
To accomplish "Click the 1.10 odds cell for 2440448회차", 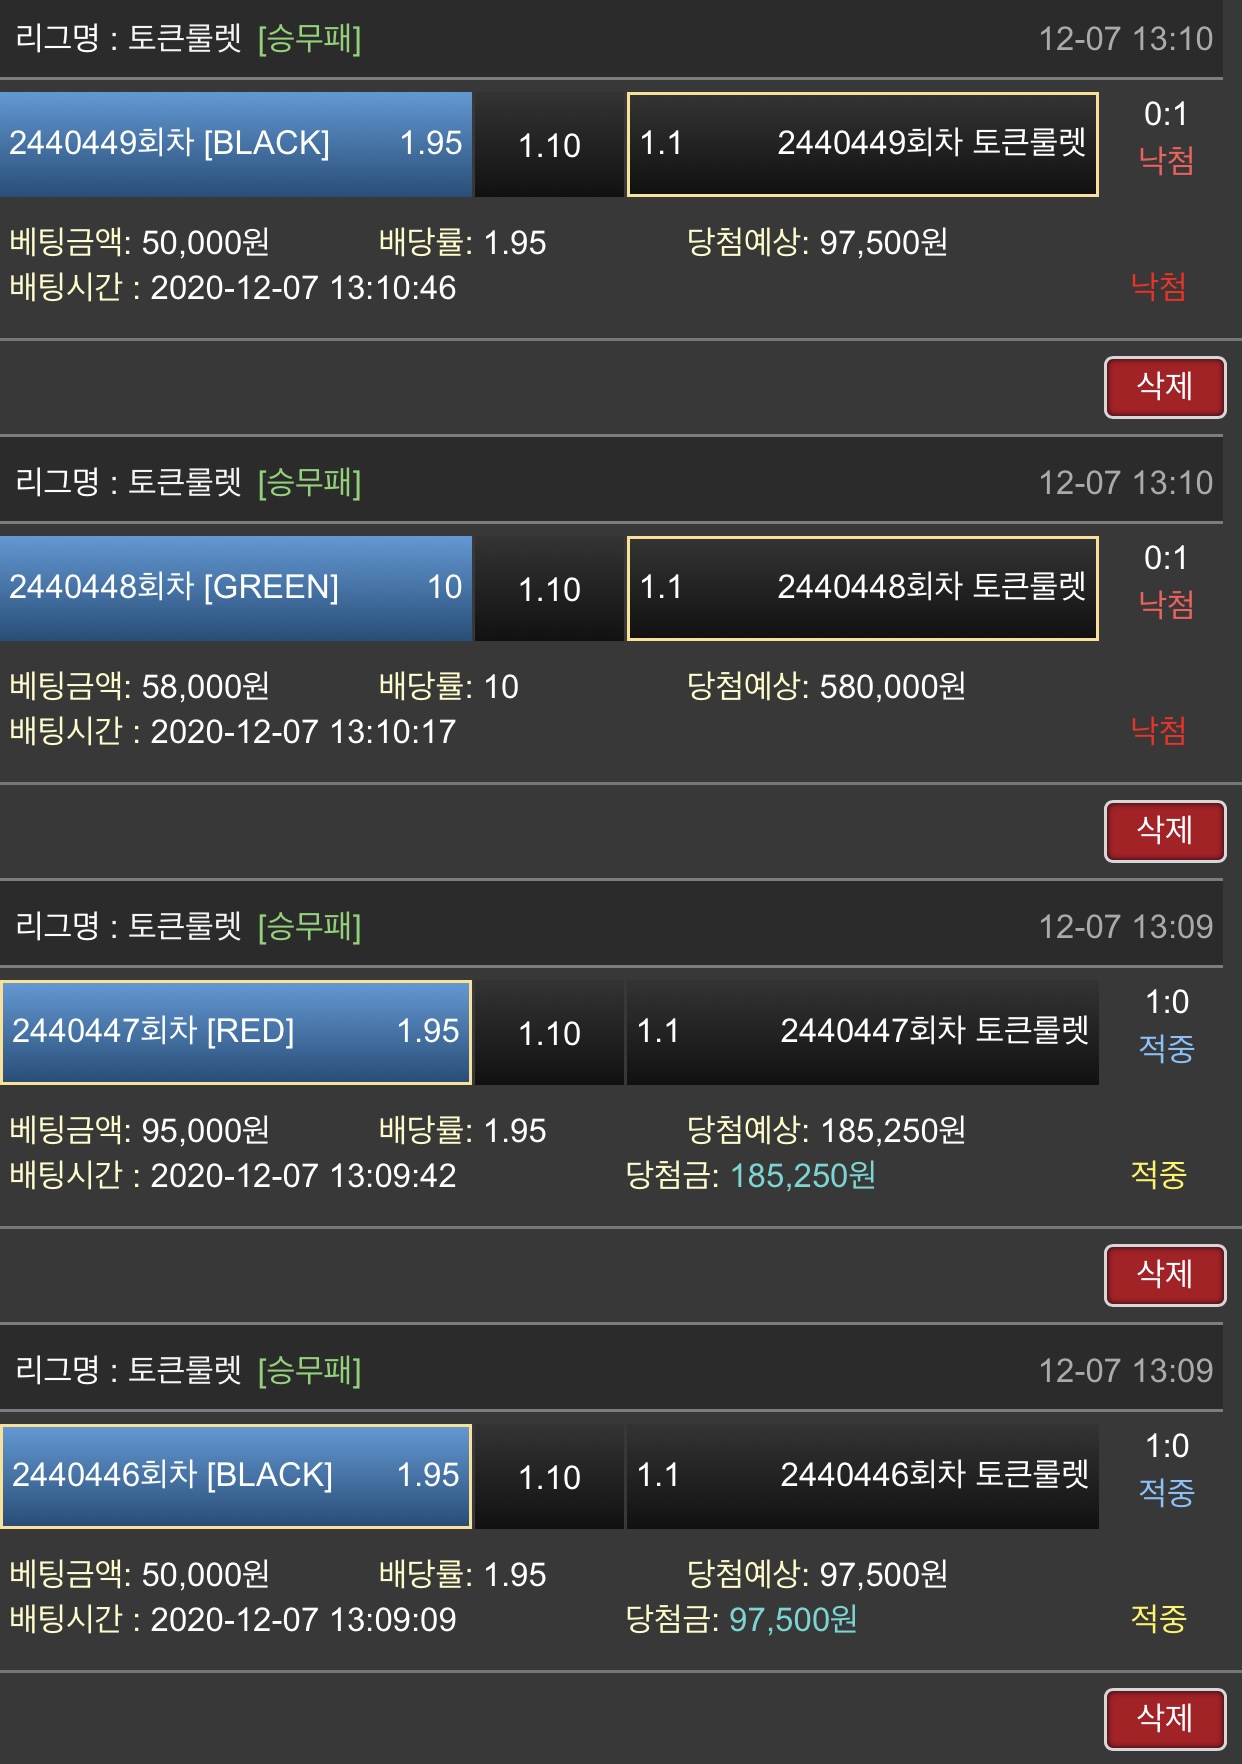I will tap(549, 589).
